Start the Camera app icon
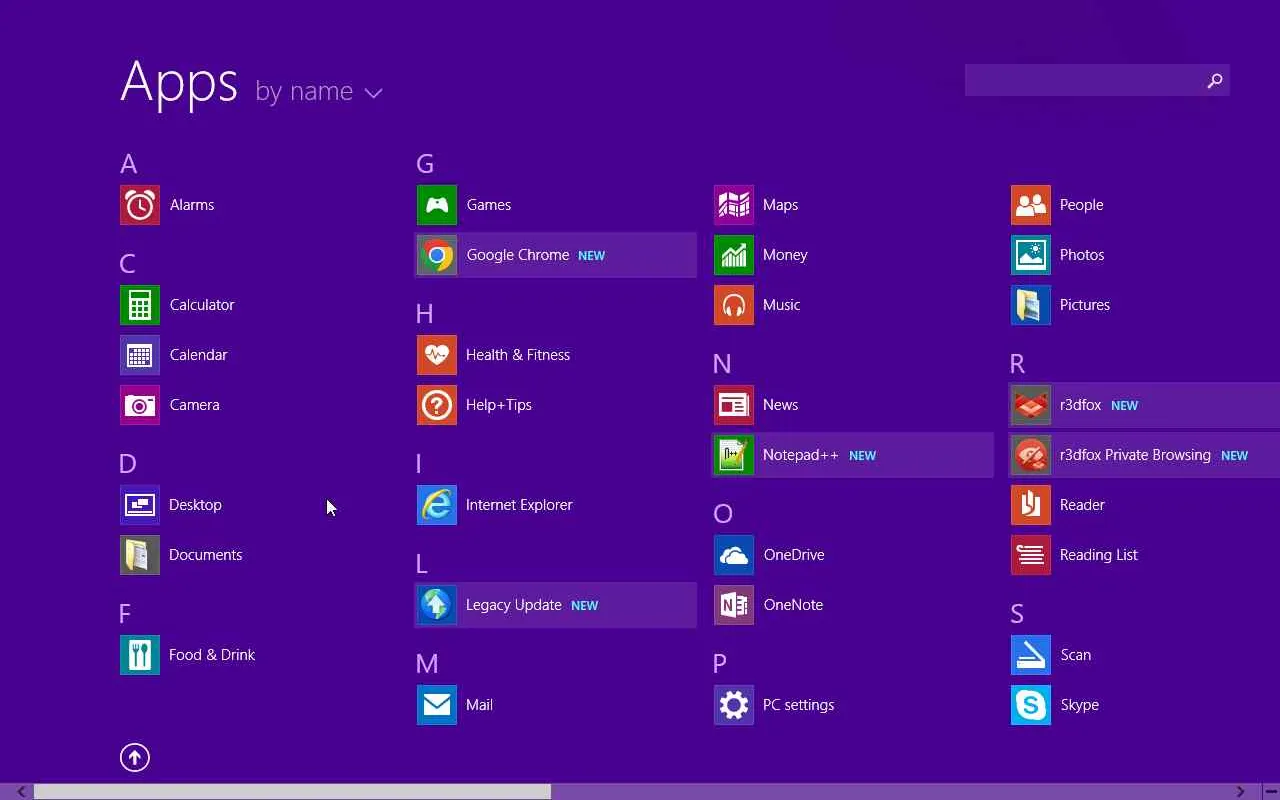Viewport: 1280px width, 800px height. [x=140, y=405]
